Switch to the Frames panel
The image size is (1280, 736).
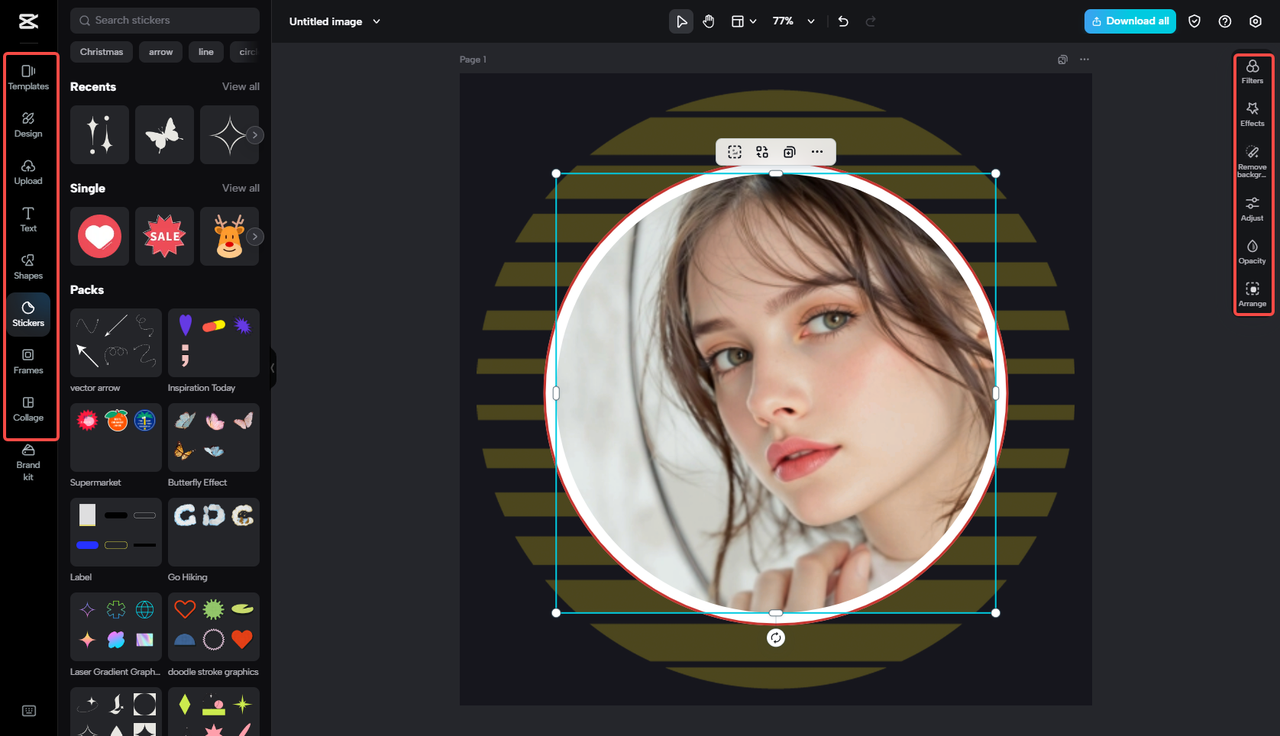(29, 361)
